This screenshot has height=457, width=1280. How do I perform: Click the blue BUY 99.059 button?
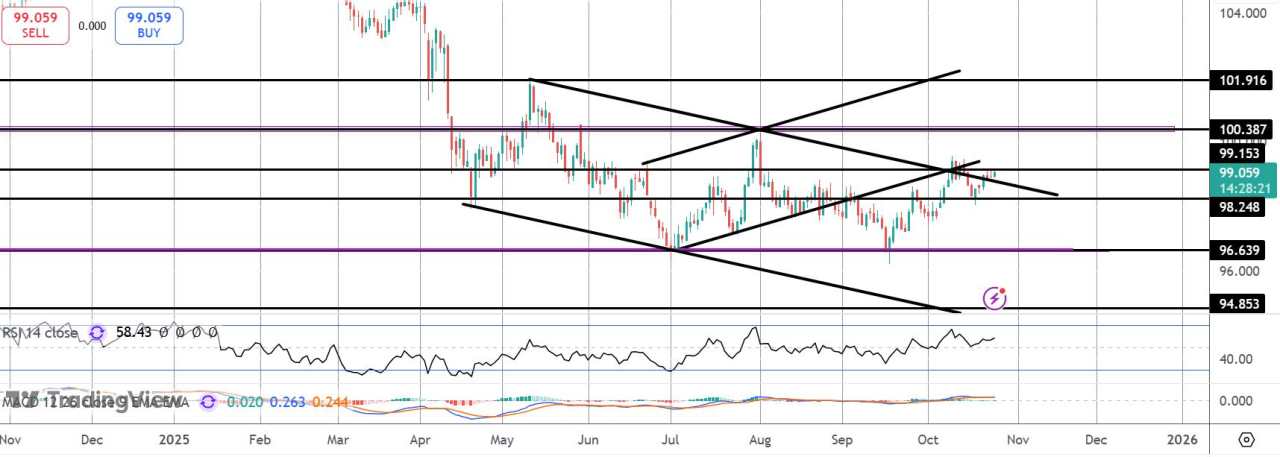[149, 24]
